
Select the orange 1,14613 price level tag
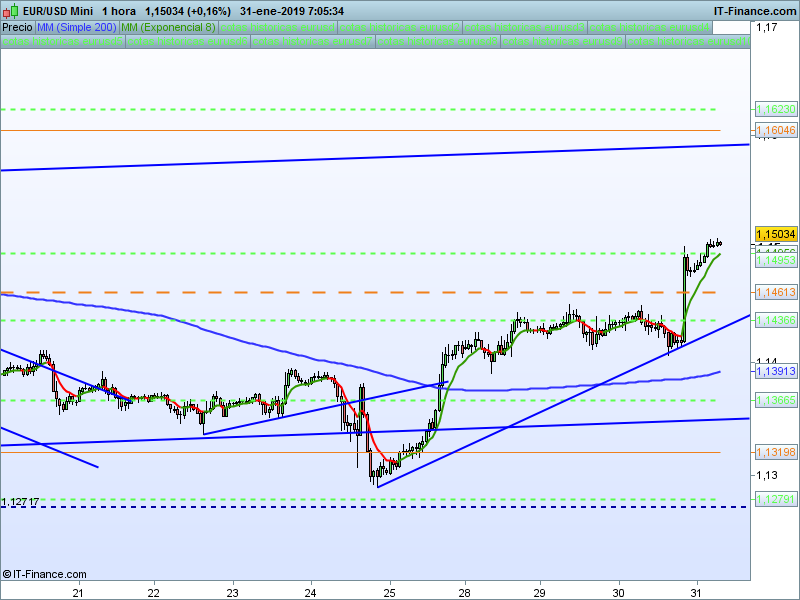(x=775, y=292)
